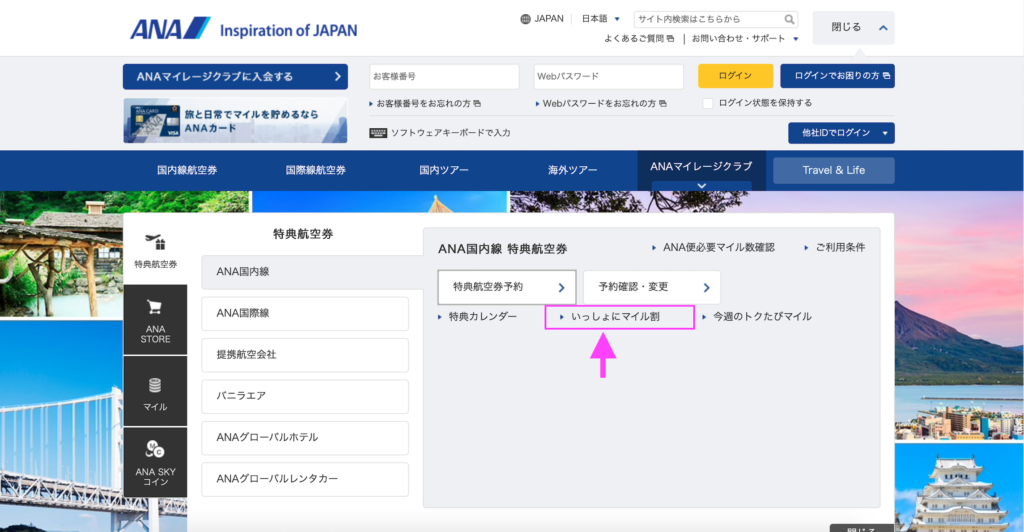Open the ANA SKY コイン icon
Image resolution: width=1024 pixels, height=532 pixels.
155,463
